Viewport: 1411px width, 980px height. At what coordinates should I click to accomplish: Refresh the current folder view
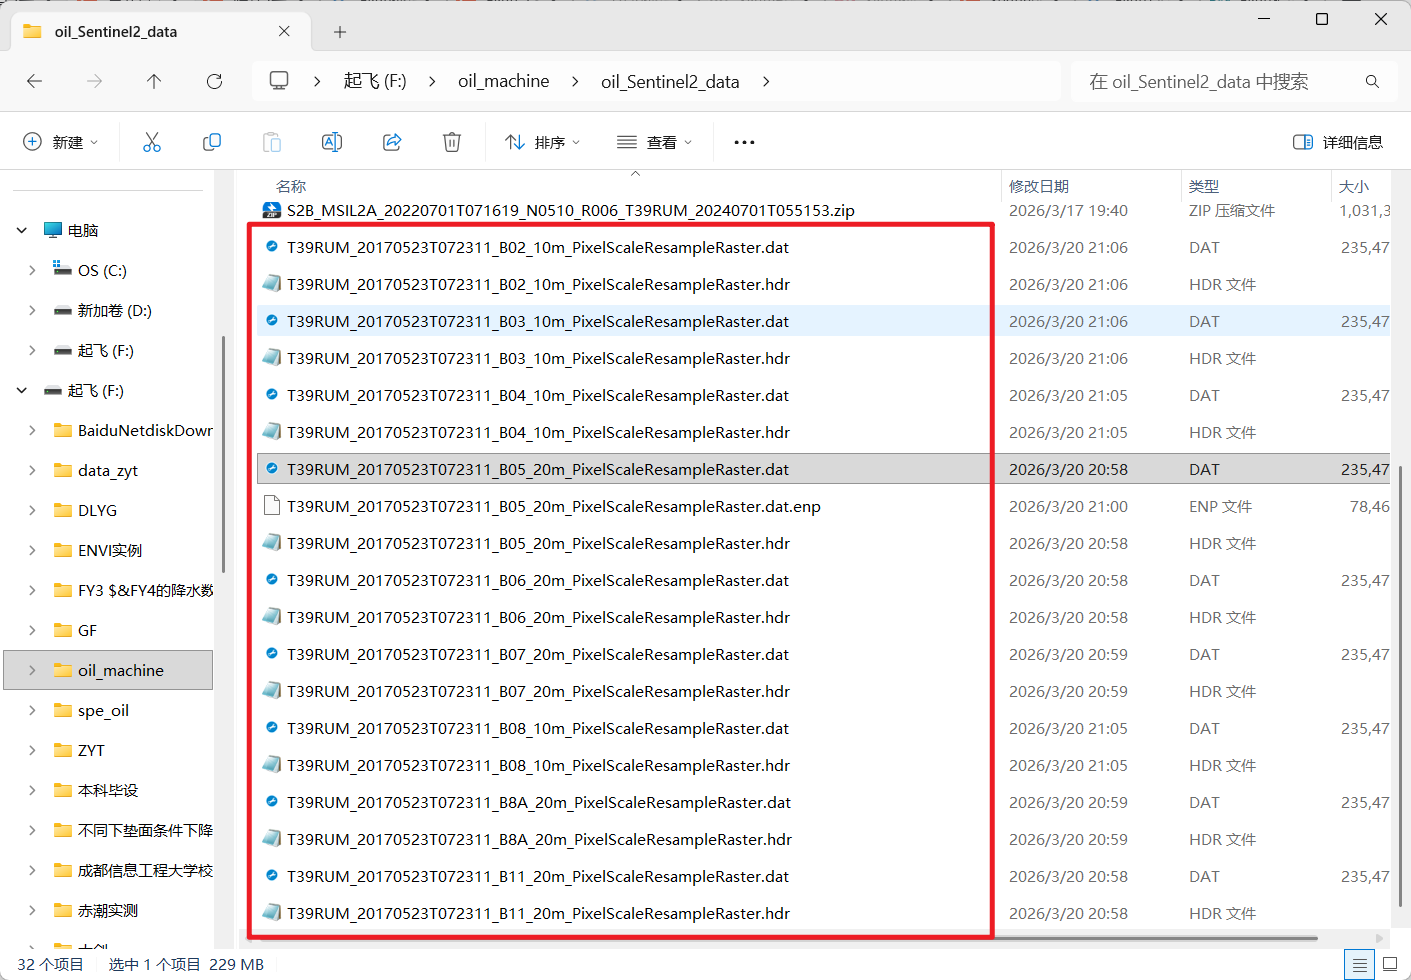214,81
